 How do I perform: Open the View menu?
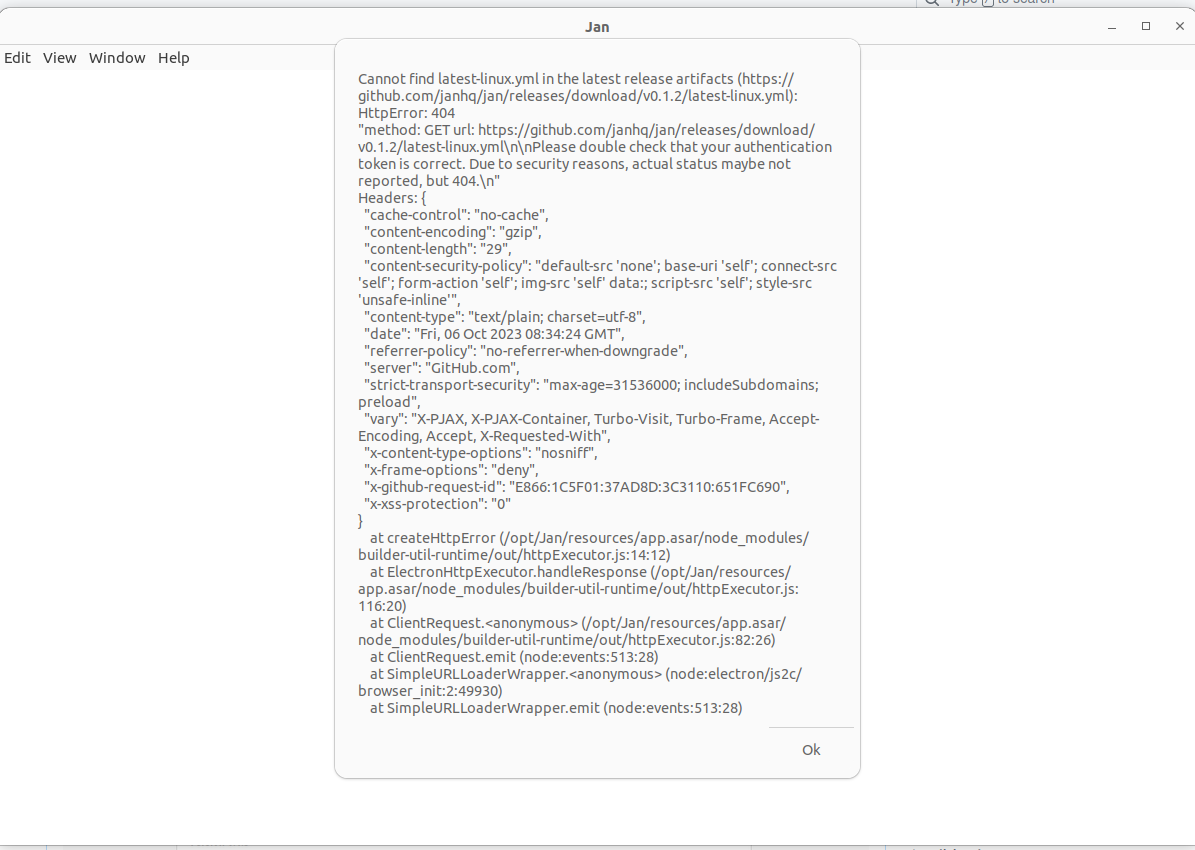pyautogui.click(x=59, y=58)
